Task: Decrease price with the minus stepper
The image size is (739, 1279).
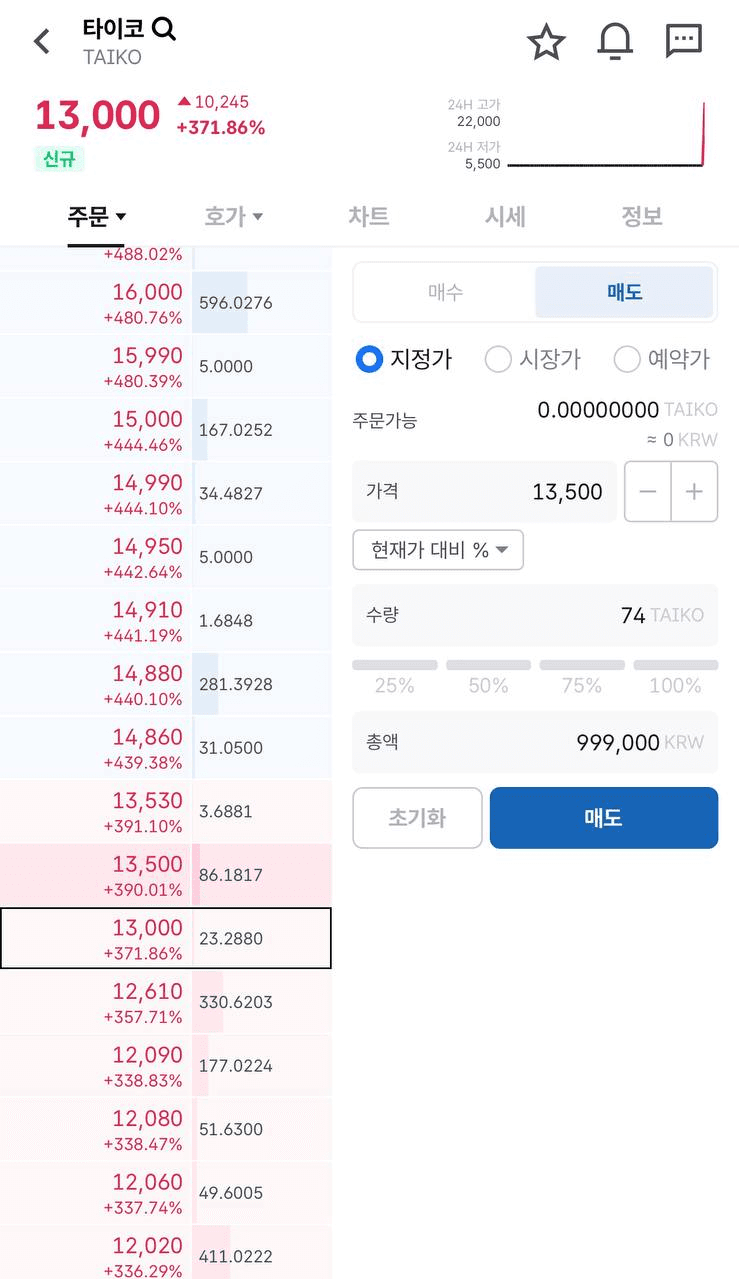Action: [x=647, y=491]
